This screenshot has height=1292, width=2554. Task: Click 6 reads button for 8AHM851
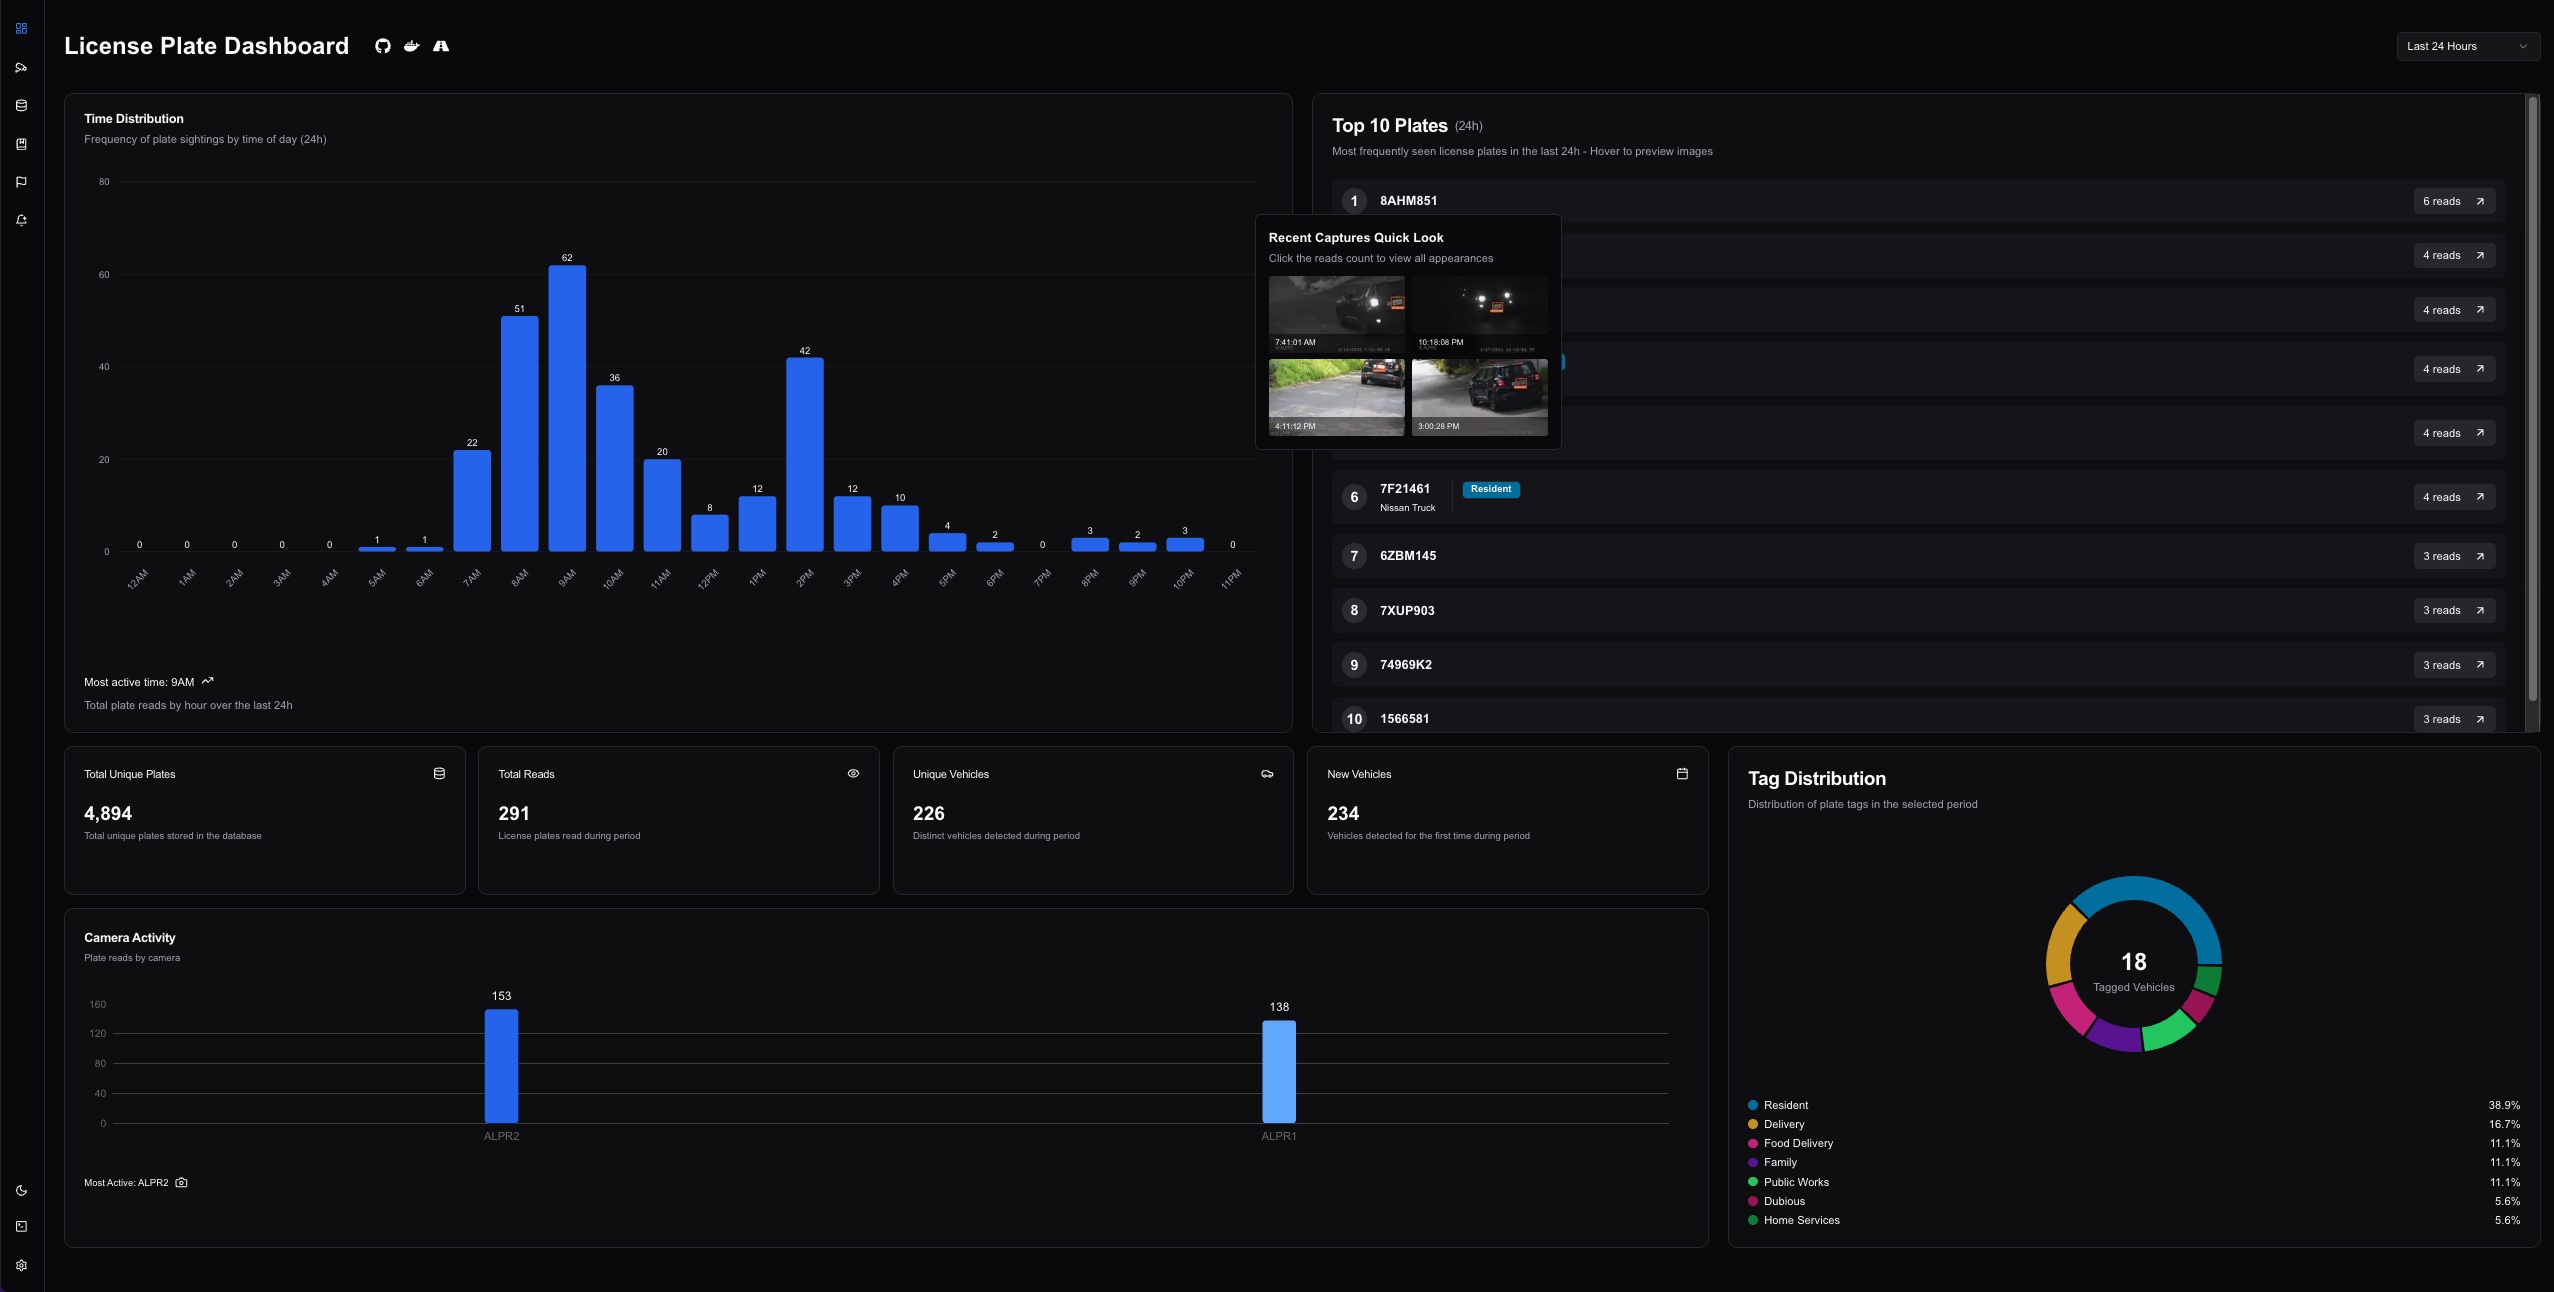2453,201
